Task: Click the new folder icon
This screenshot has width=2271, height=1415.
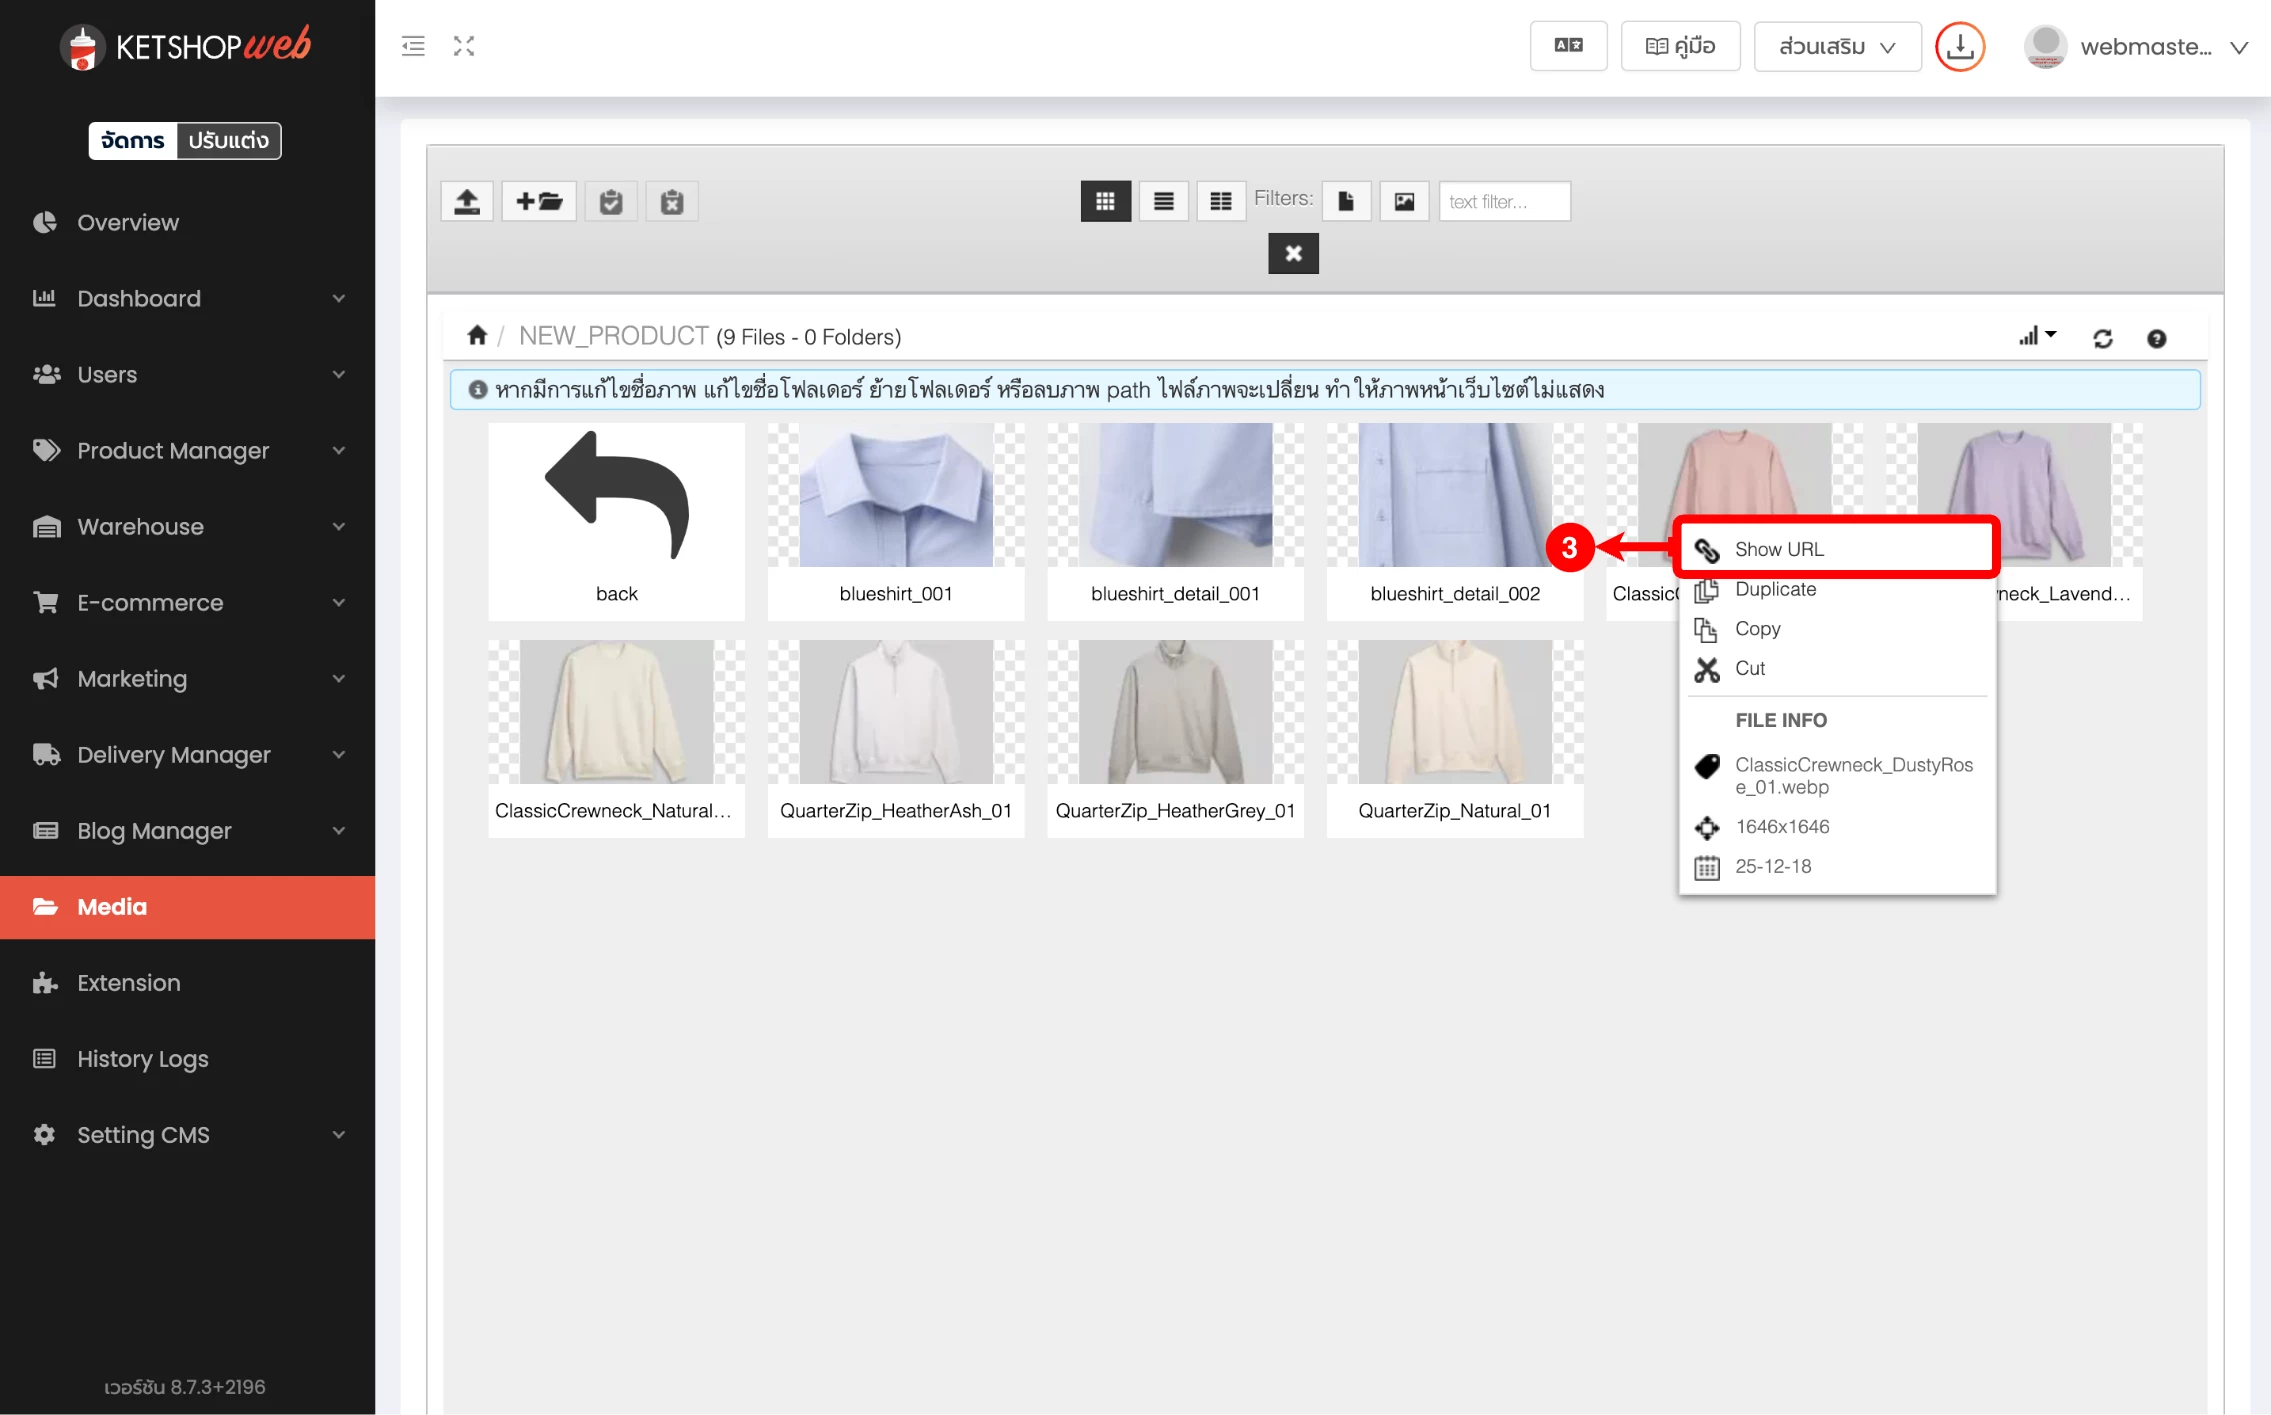Action: point(539,202)
